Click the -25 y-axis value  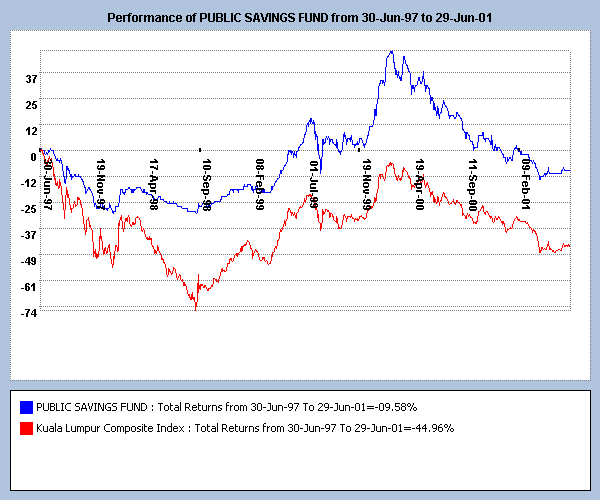tap(29, 209)
